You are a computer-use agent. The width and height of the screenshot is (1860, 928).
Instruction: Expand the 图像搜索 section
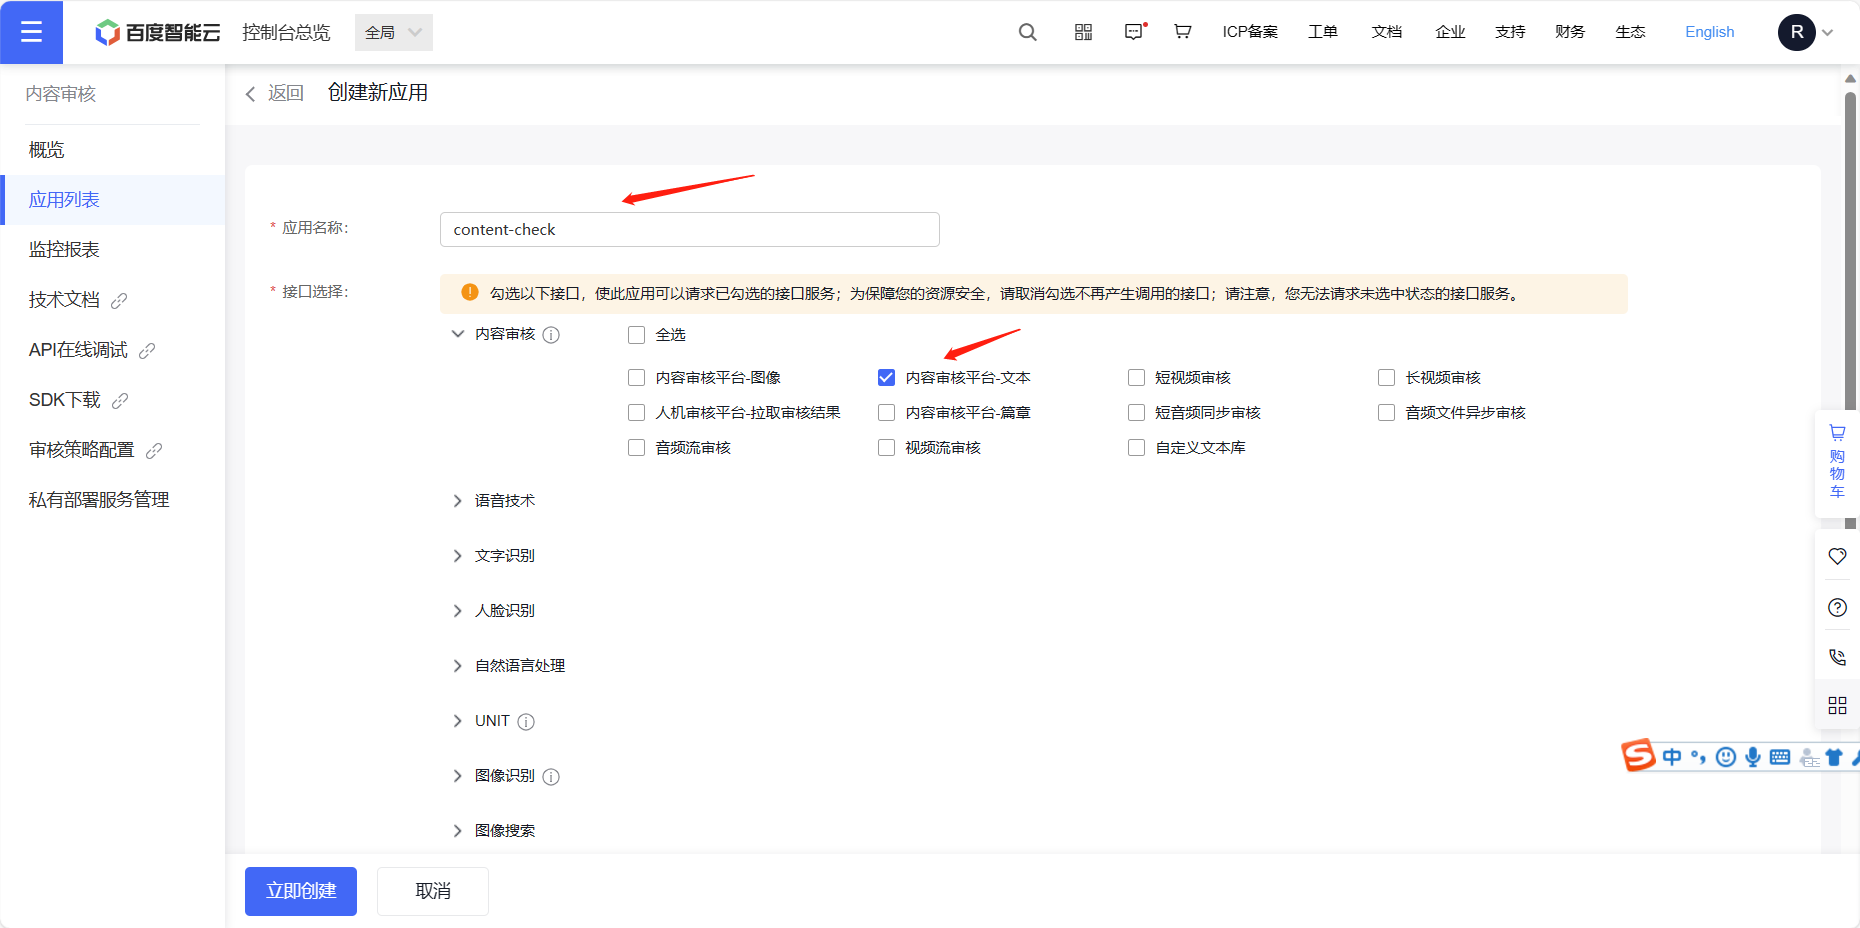point(457,831)
